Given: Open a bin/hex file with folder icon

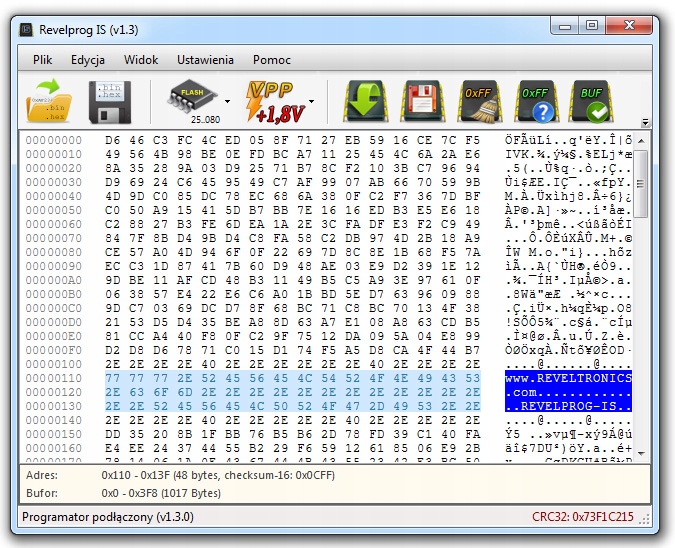Looking at the screenshot, I should pyautogui.click(x=49, y=101).
